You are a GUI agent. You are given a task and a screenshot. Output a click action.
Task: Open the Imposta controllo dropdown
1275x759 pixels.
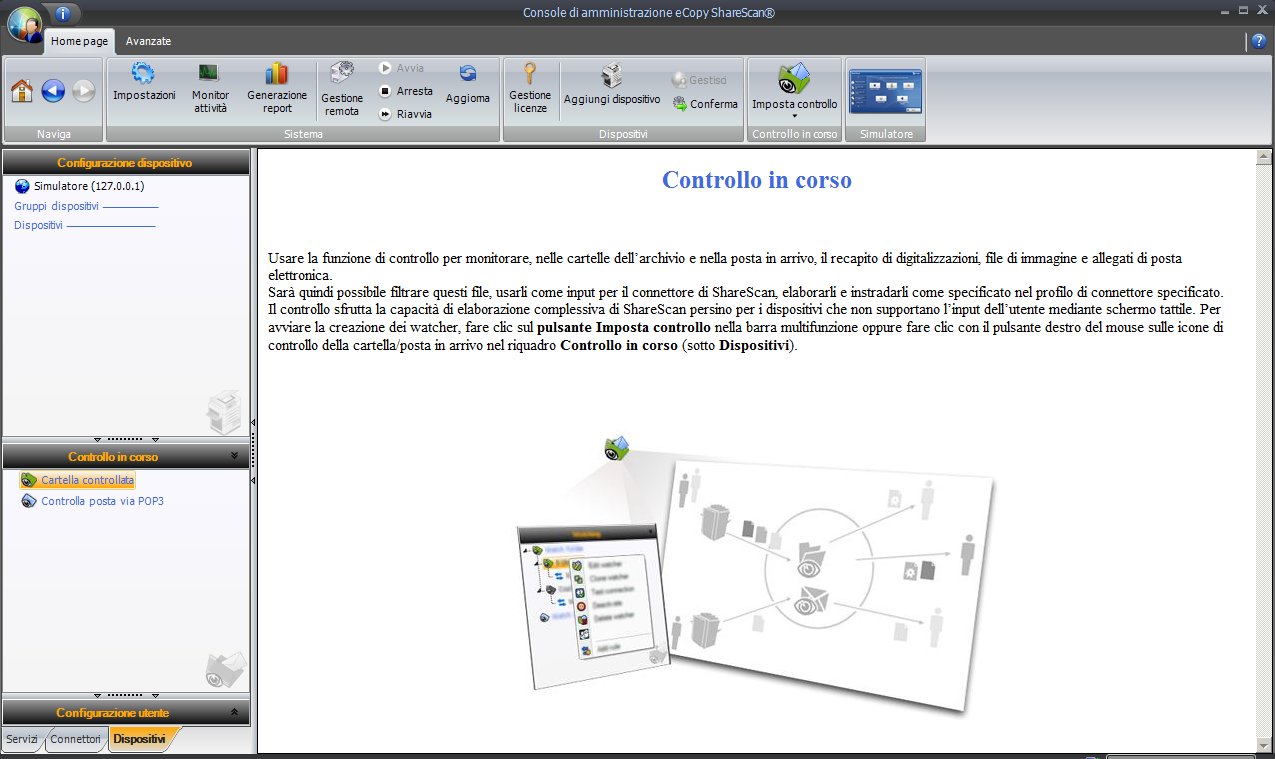point(795,90)
